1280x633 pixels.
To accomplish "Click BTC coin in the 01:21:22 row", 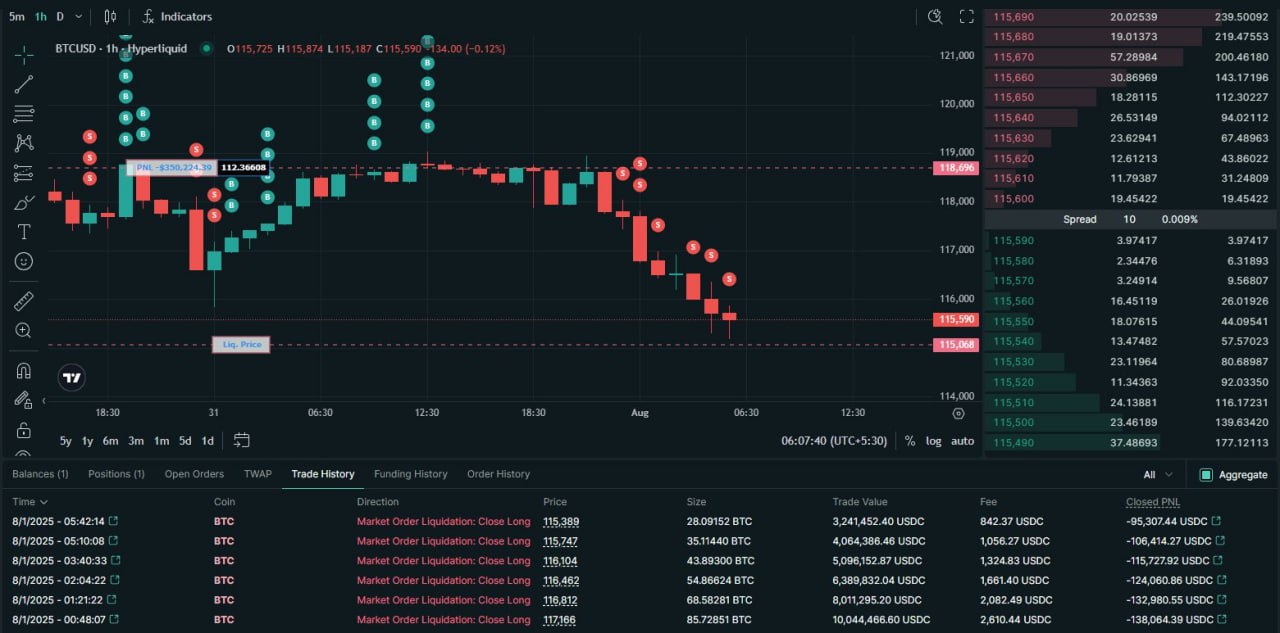I will 224,600.
